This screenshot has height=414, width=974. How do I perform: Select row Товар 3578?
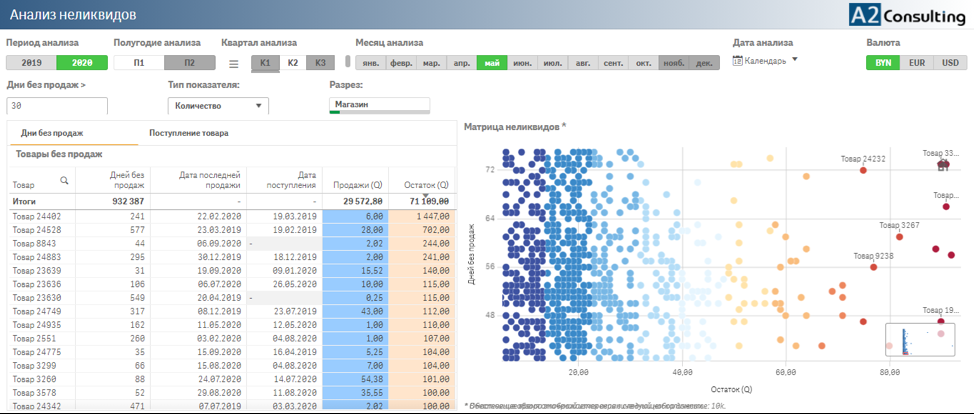tap(232, 393)
